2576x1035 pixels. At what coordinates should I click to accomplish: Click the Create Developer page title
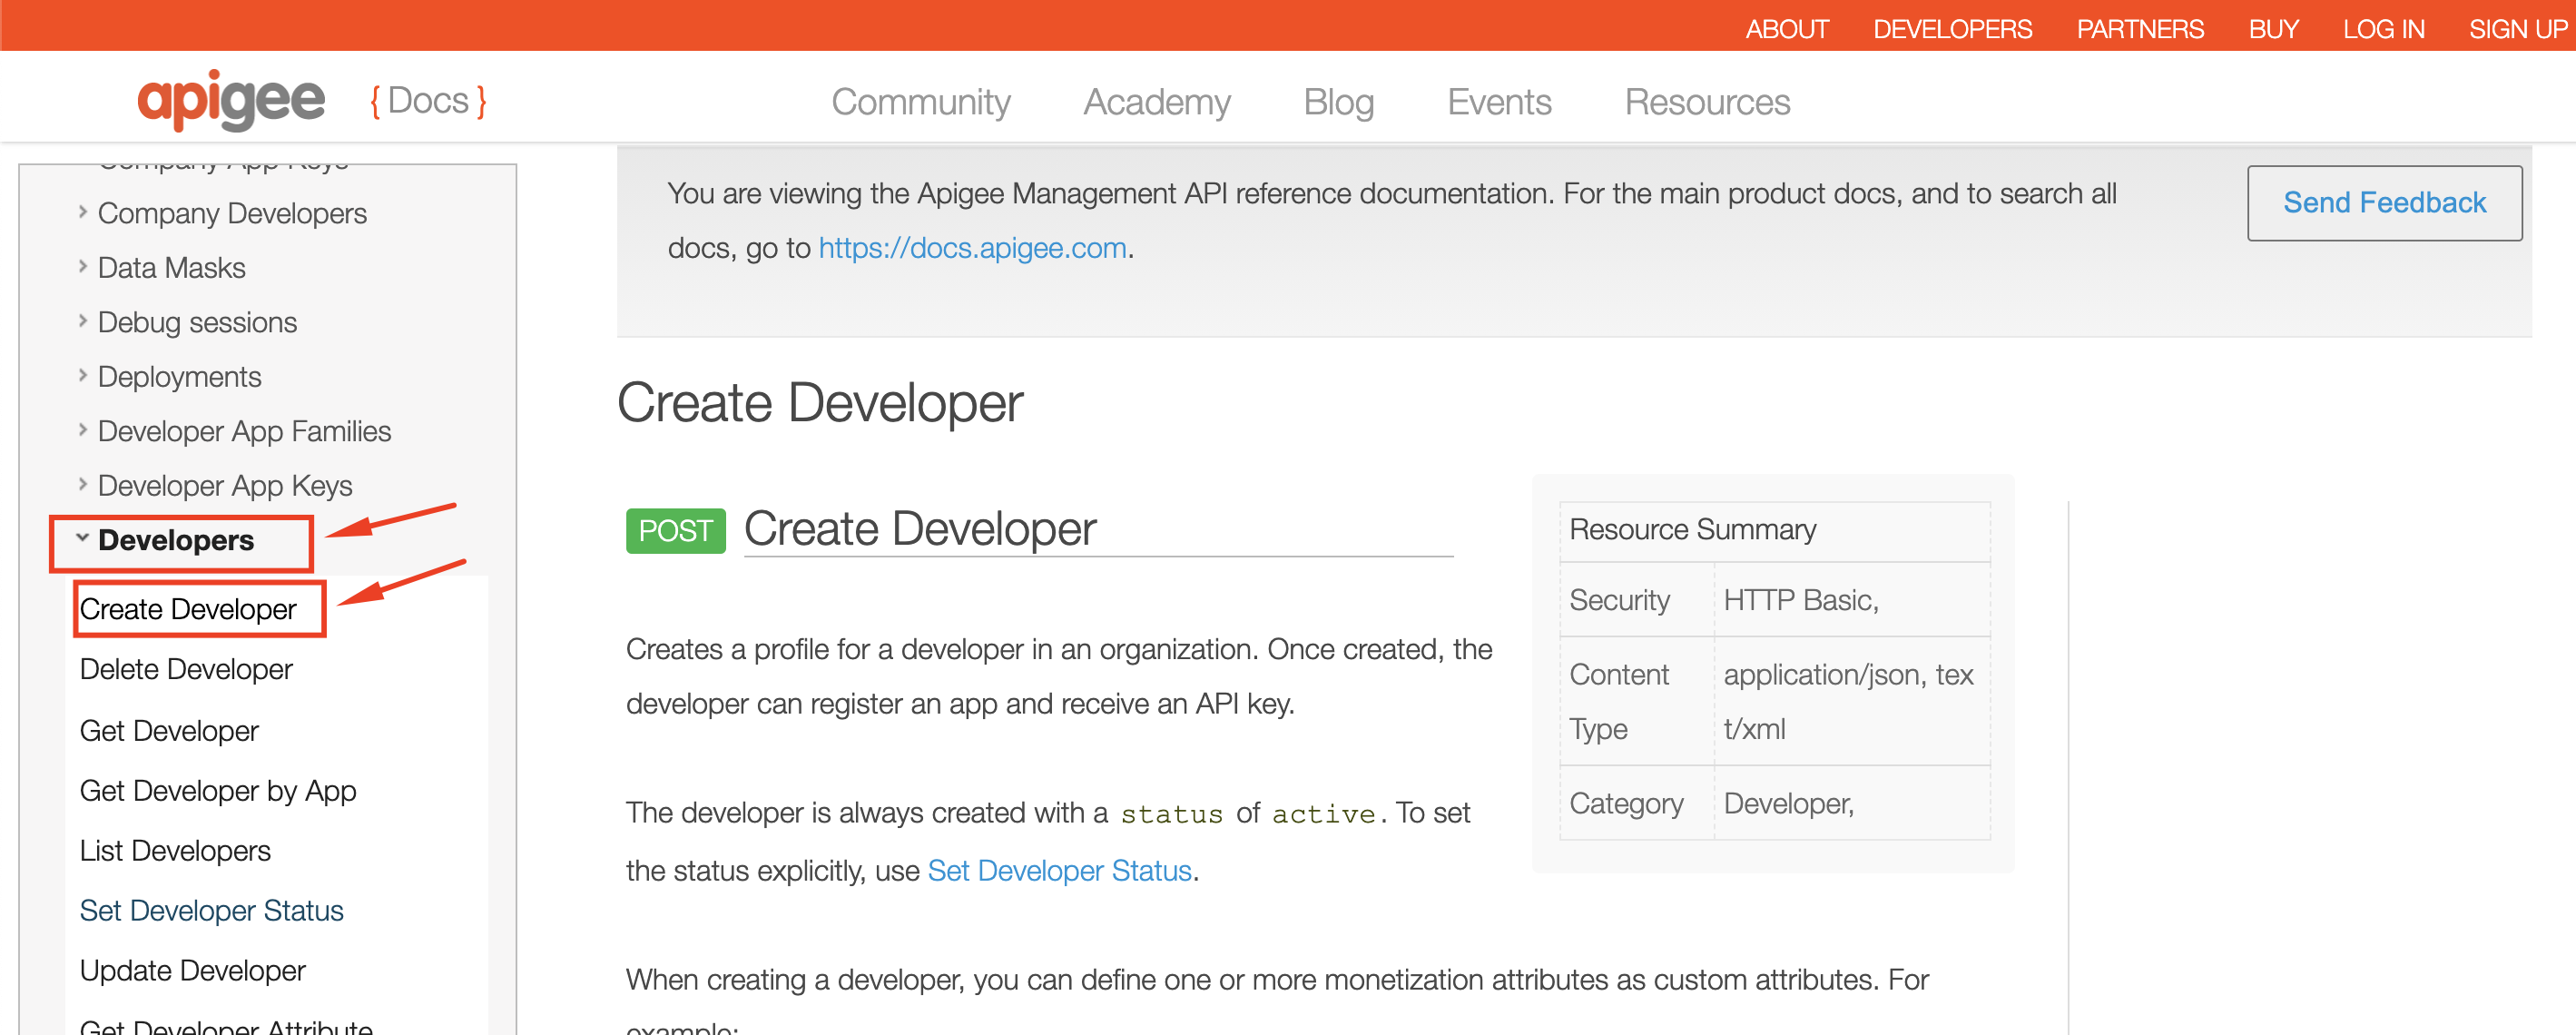point(820,403)
